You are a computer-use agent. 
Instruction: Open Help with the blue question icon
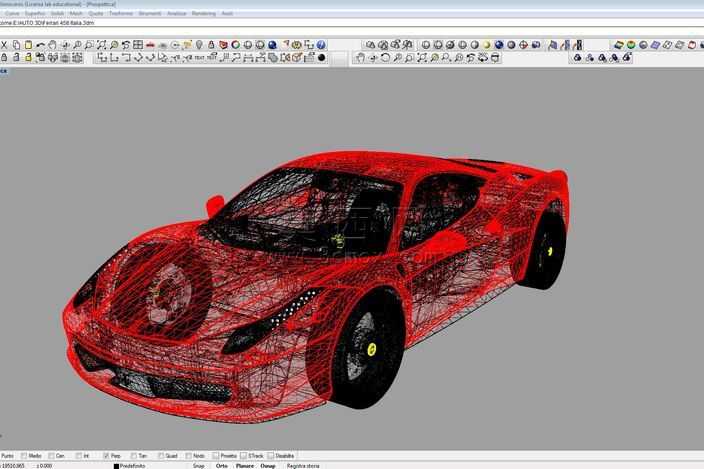pos(321,45)
